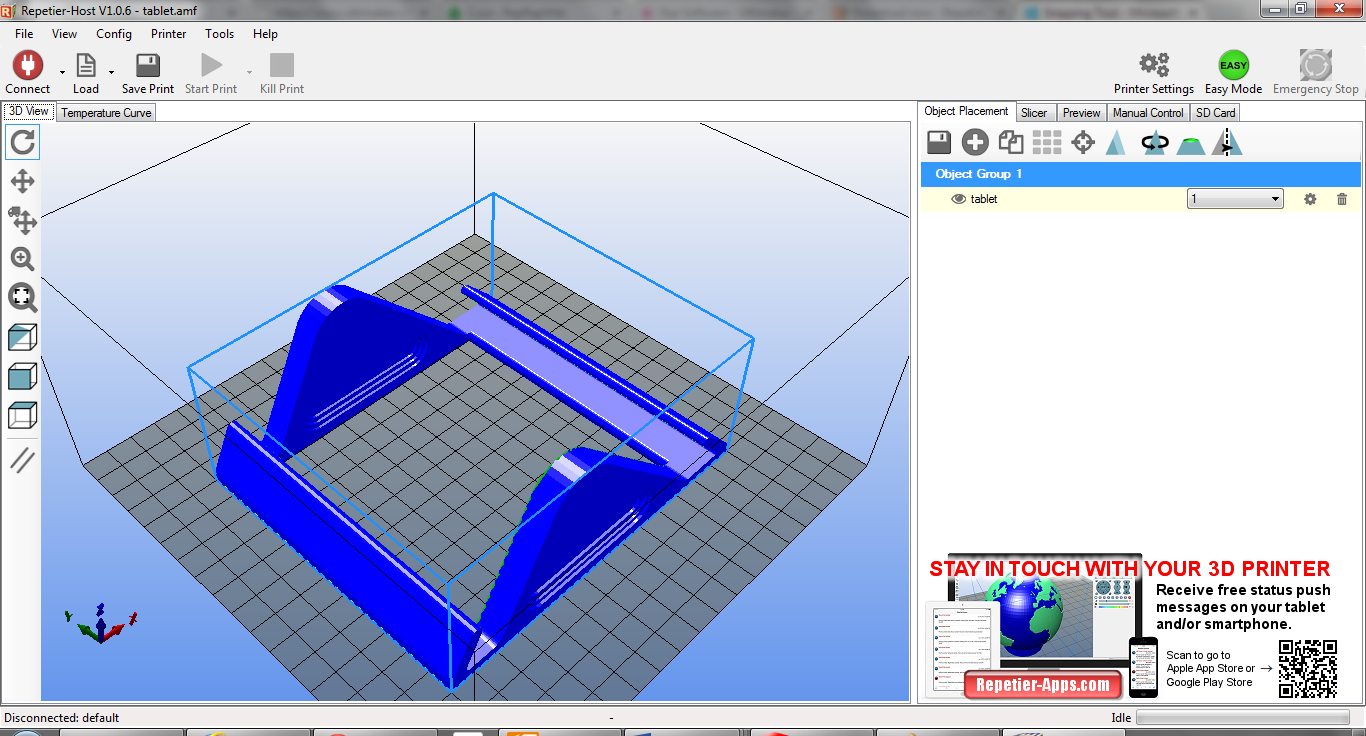The height and width of the screenshot is (736, 1366).
Task: Open the Start Print dropdown arrow
Action: click(249, 73)
